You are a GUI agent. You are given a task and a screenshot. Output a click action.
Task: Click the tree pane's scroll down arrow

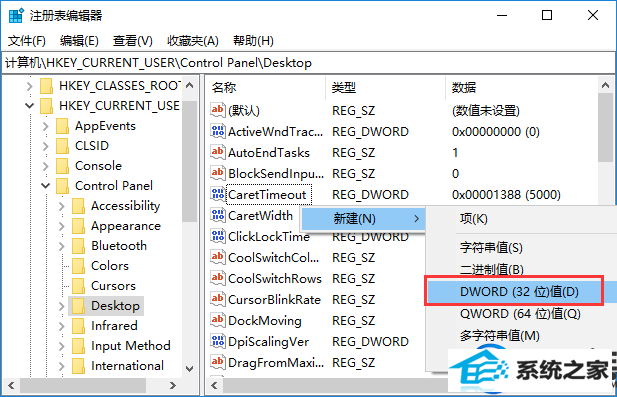click(x=189, y=369)
